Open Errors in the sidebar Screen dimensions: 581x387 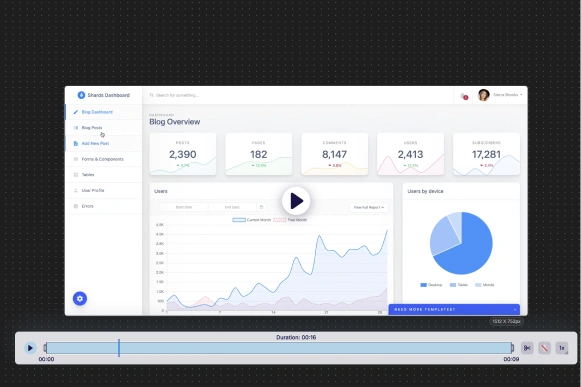pyautogui.click(x=104, y=206)
